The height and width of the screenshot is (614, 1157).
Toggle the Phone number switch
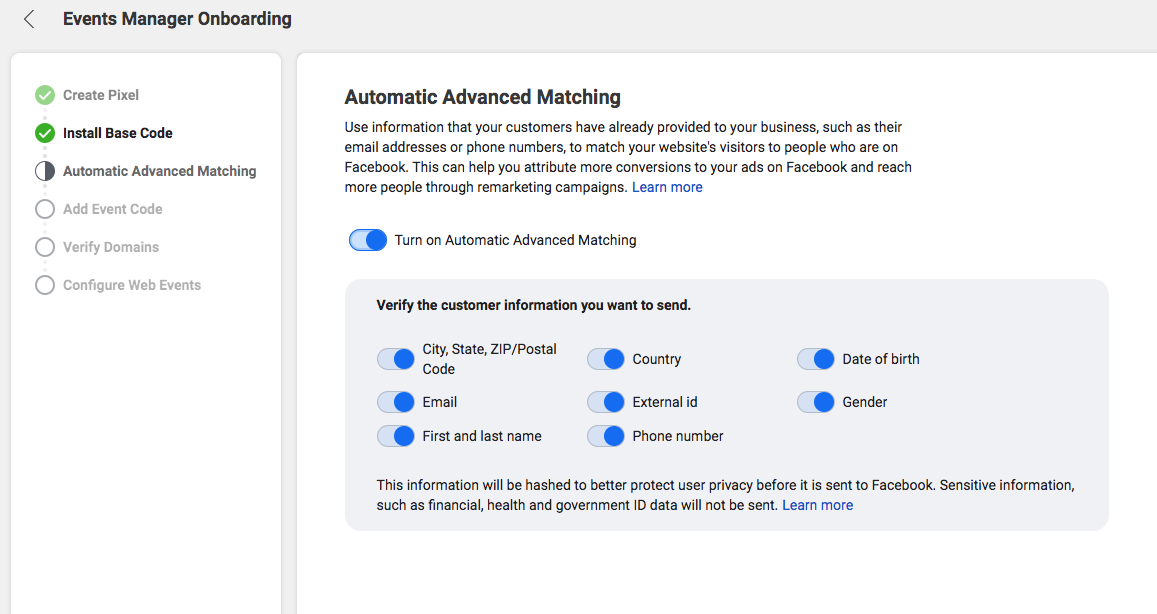(x=606, y=436)
